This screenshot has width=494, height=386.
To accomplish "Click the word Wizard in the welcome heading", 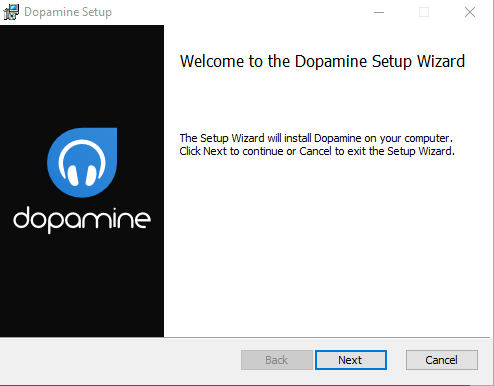I will click(x=441, y=62).
